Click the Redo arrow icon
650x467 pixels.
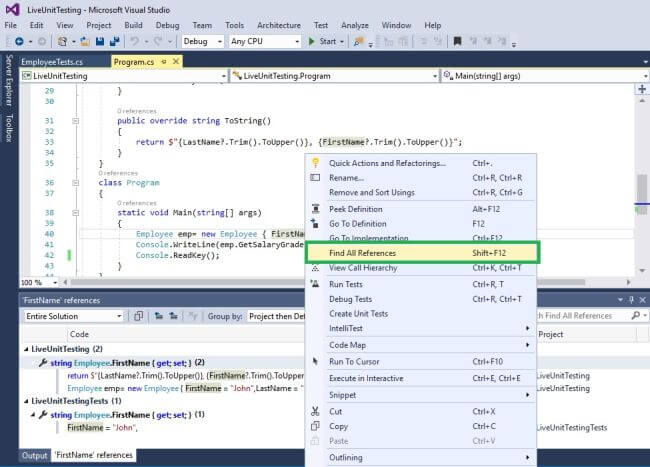click(158, 41)
